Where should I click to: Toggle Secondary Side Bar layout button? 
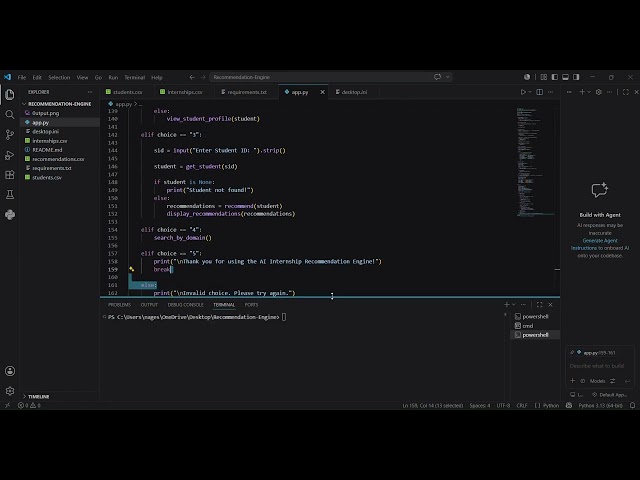pyautogui.click(x=576, y=77)
